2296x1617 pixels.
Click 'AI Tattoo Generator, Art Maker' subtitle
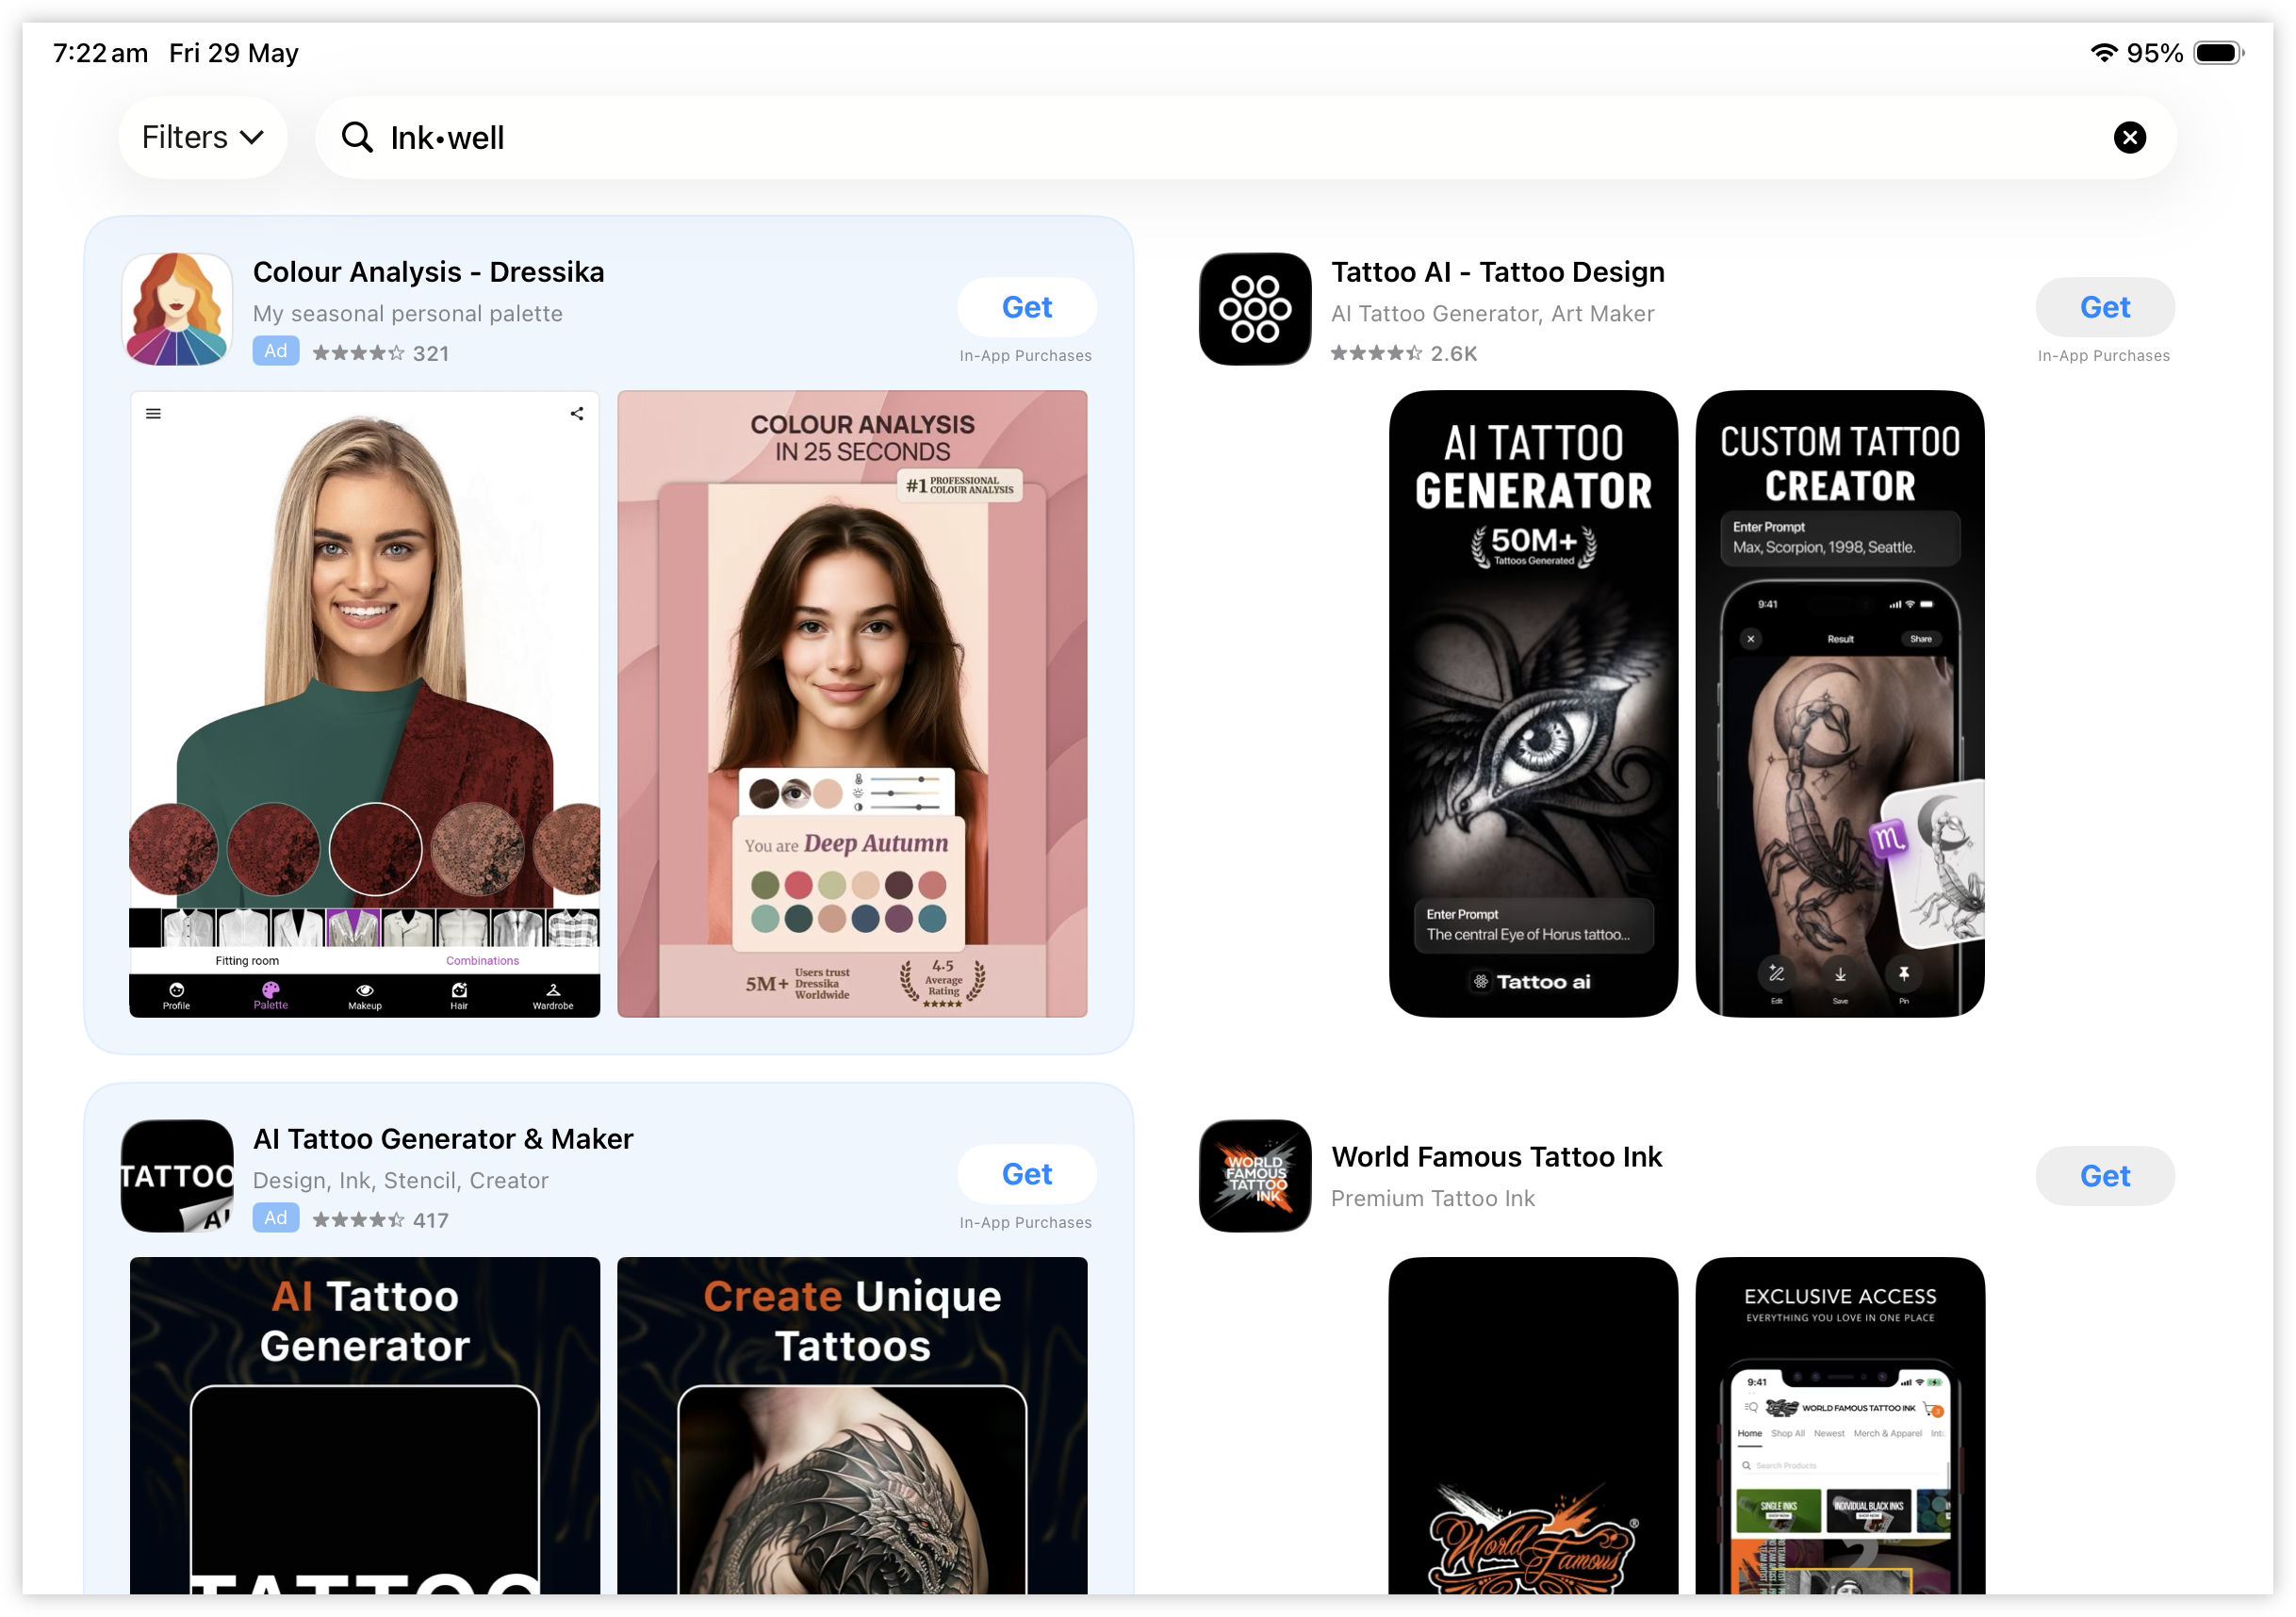click(1492, 313)
